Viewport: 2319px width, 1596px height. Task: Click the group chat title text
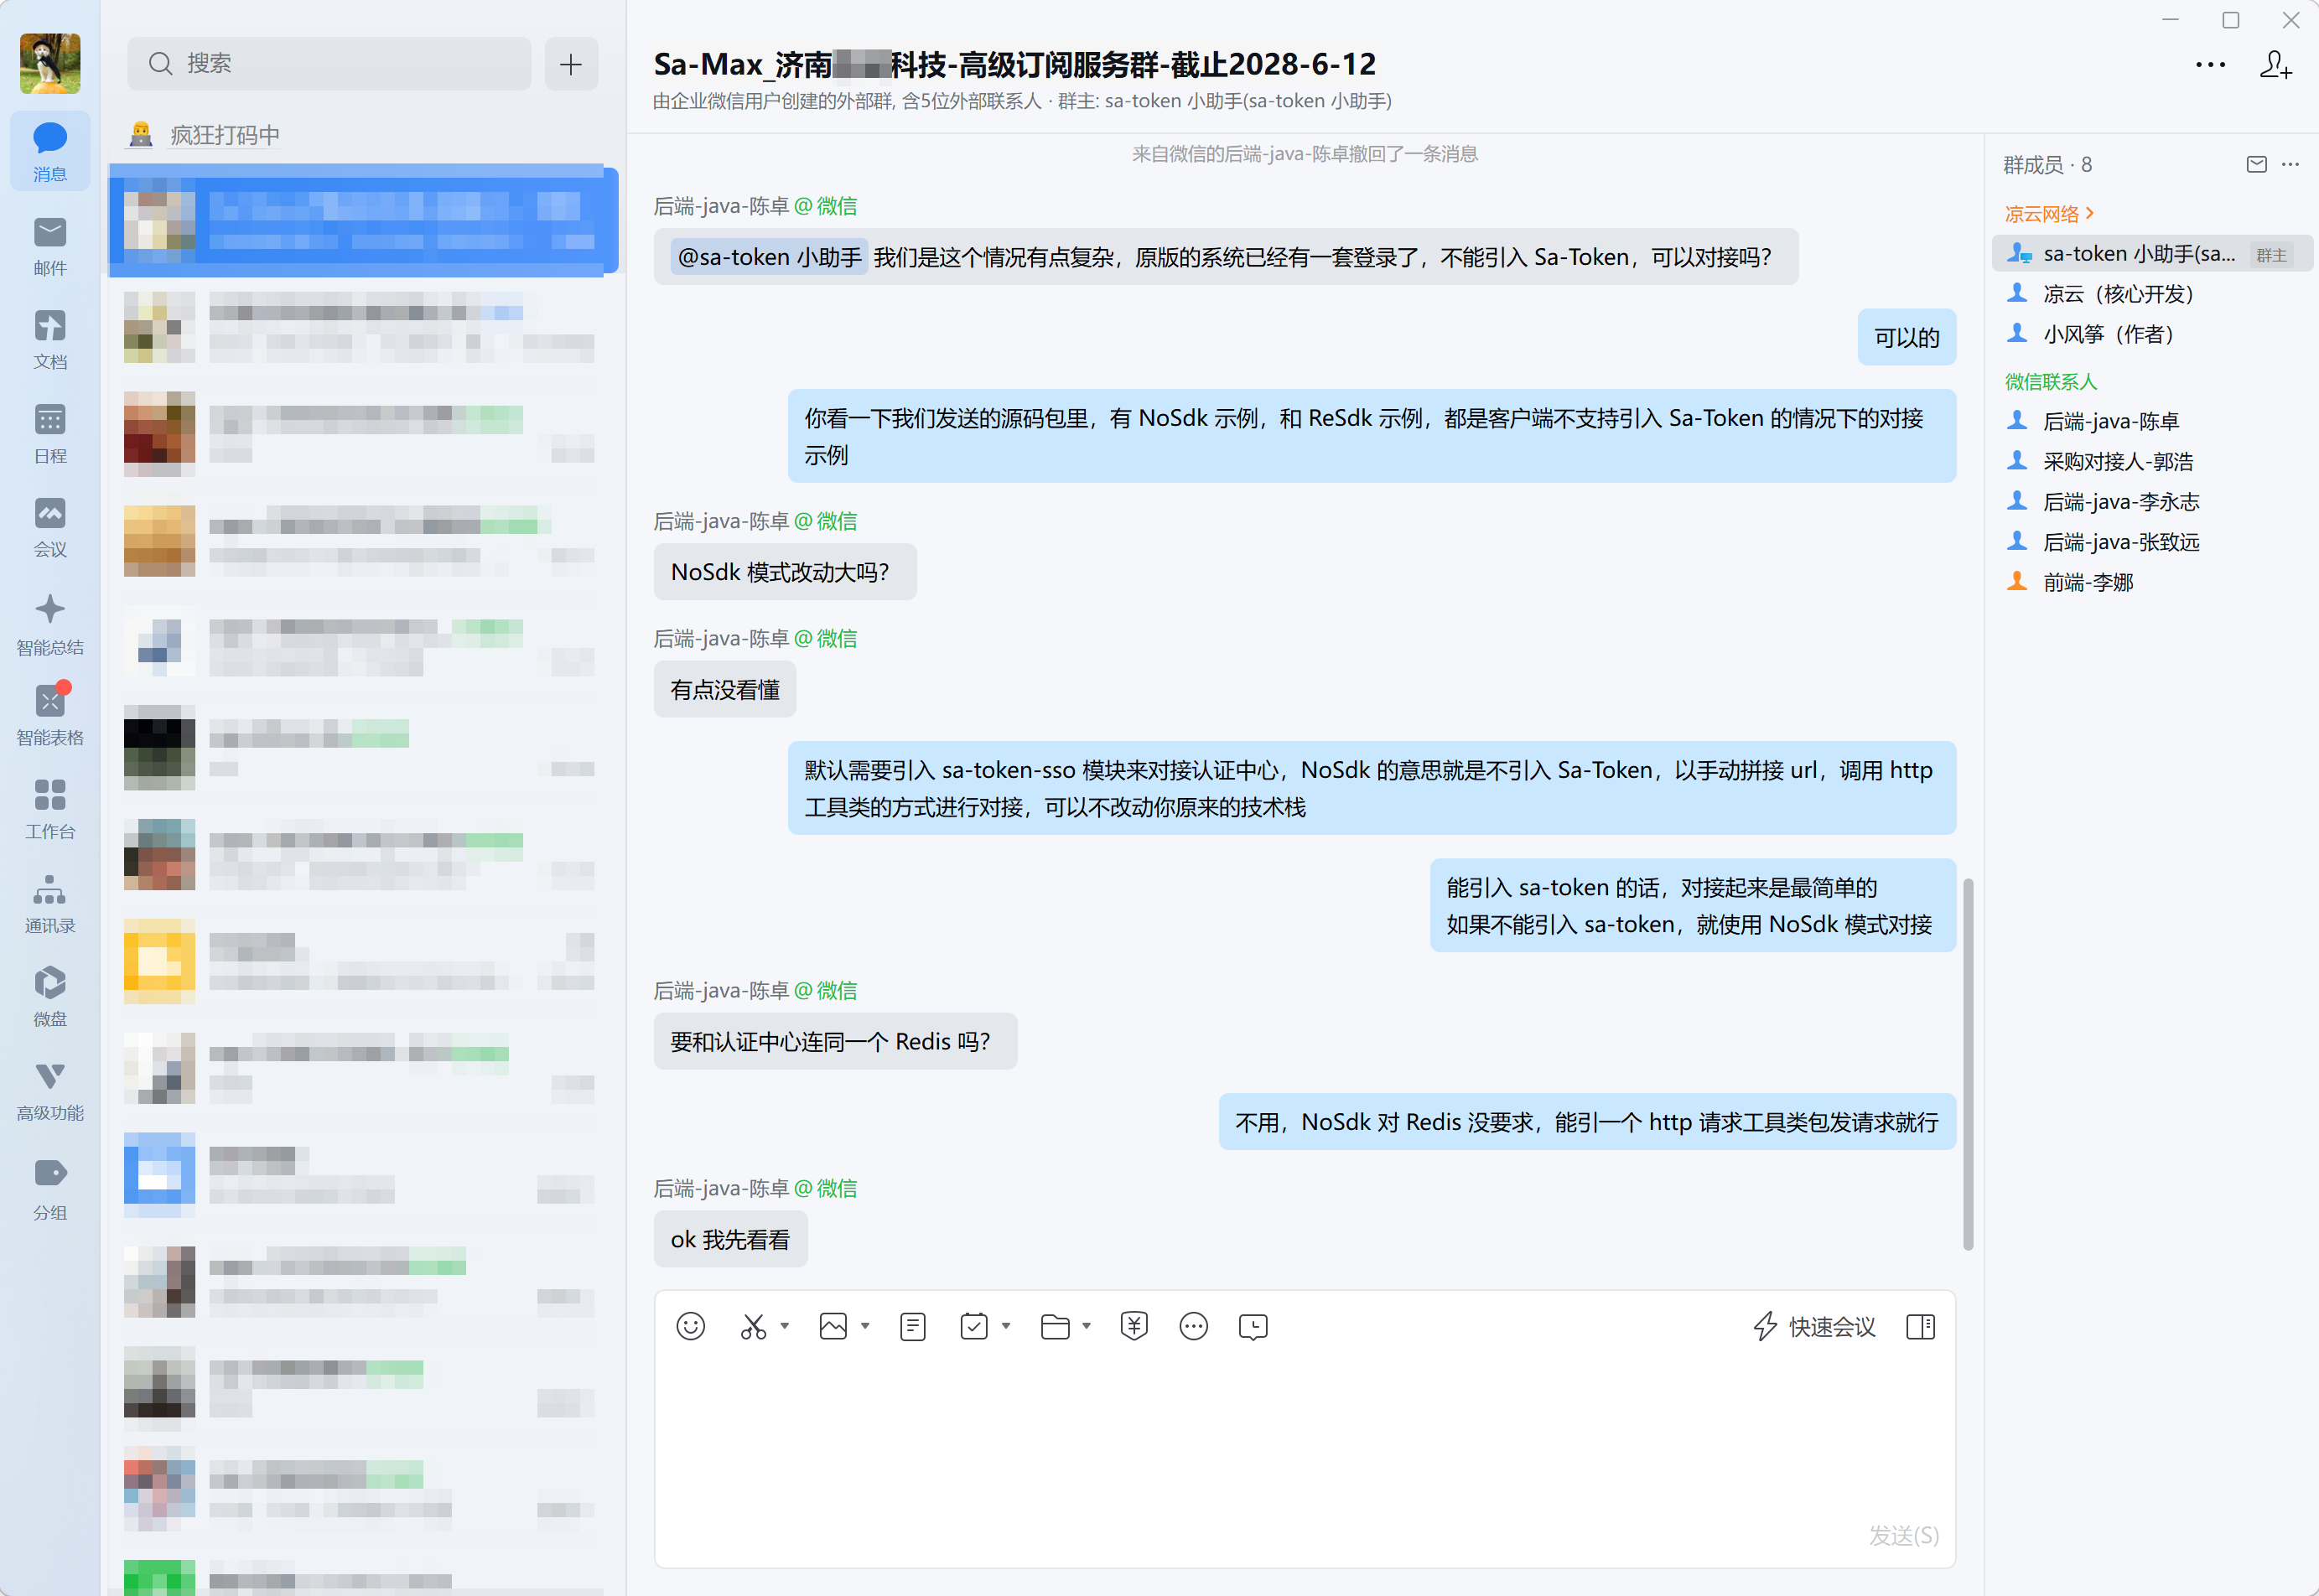point(1015,64)
